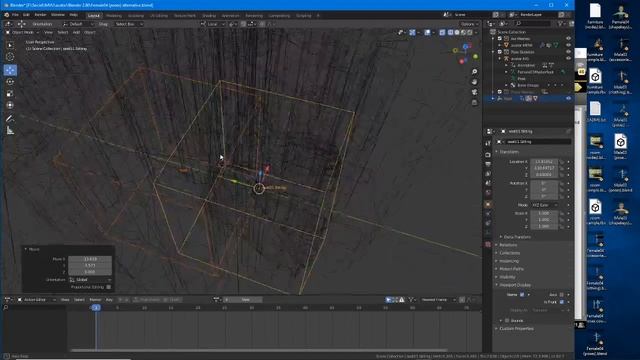The width and height of the screenshot is (640, 360).
Task: Activate the Move tool
Action: (10, 70)
